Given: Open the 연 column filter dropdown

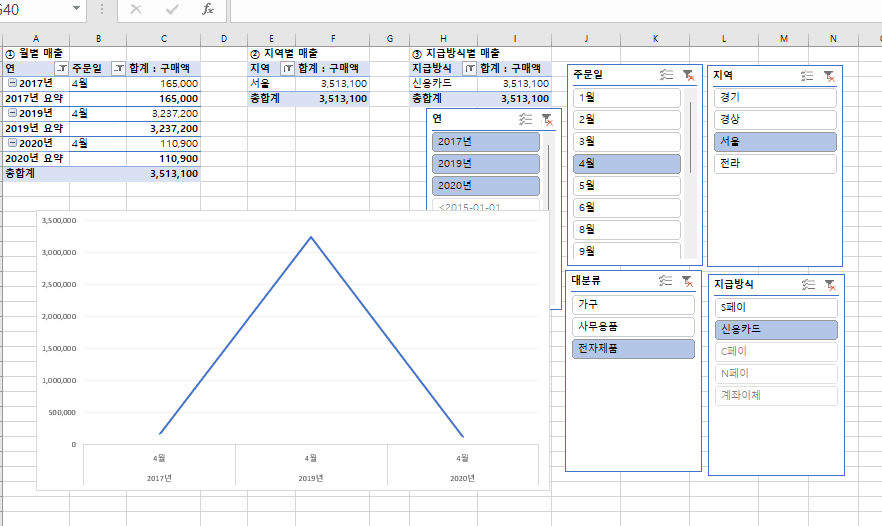Looking at the screenshot, I should point(62,68).
